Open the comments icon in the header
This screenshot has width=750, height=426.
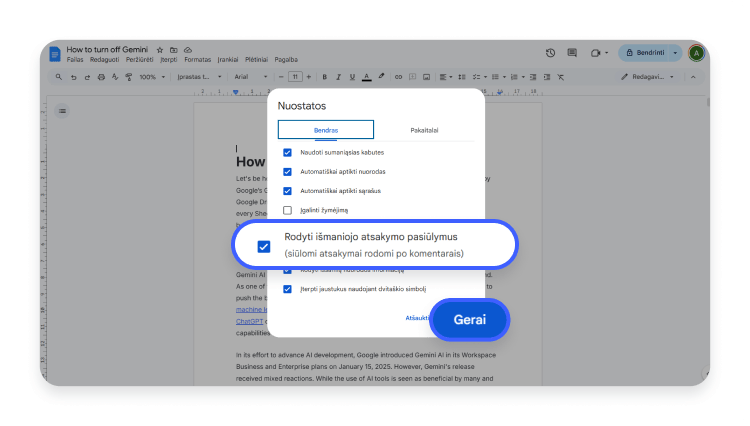pyautogui.click(x=572, y=53)
